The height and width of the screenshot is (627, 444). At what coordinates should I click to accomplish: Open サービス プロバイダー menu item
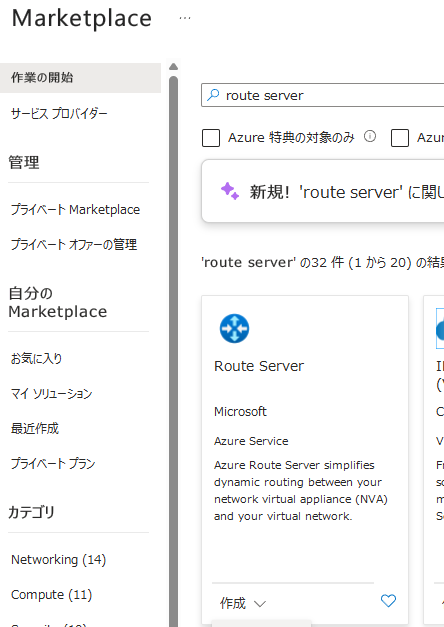[59, 114]
